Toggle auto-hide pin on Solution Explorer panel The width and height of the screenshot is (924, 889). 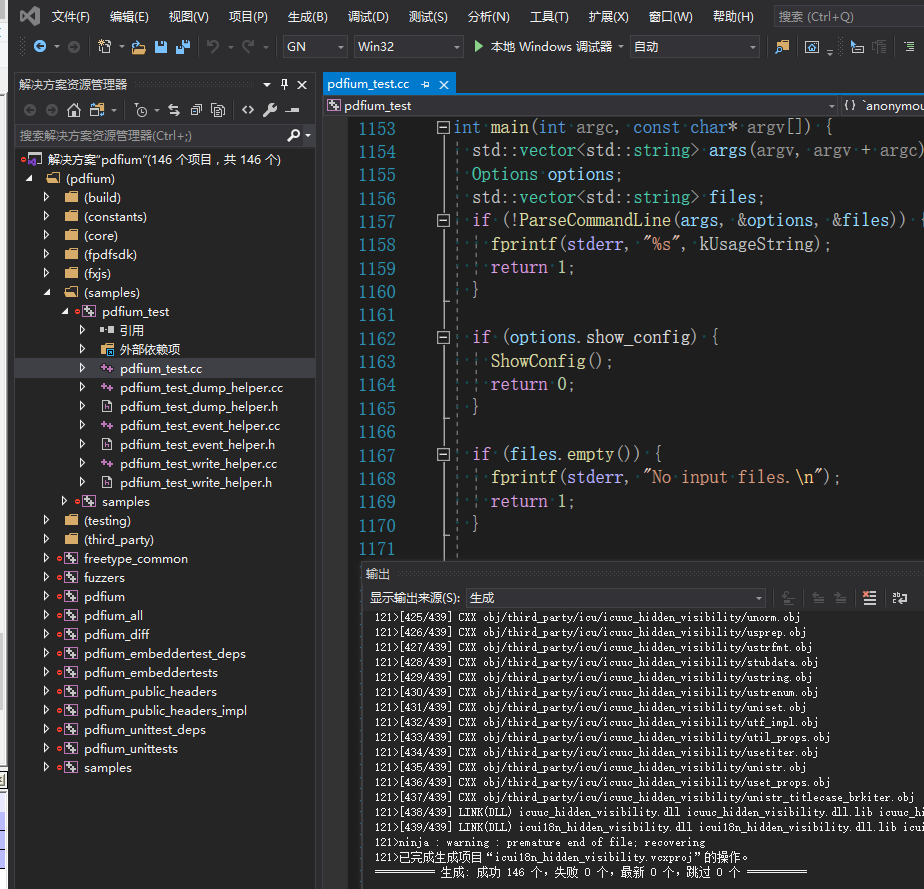[284, 85]
